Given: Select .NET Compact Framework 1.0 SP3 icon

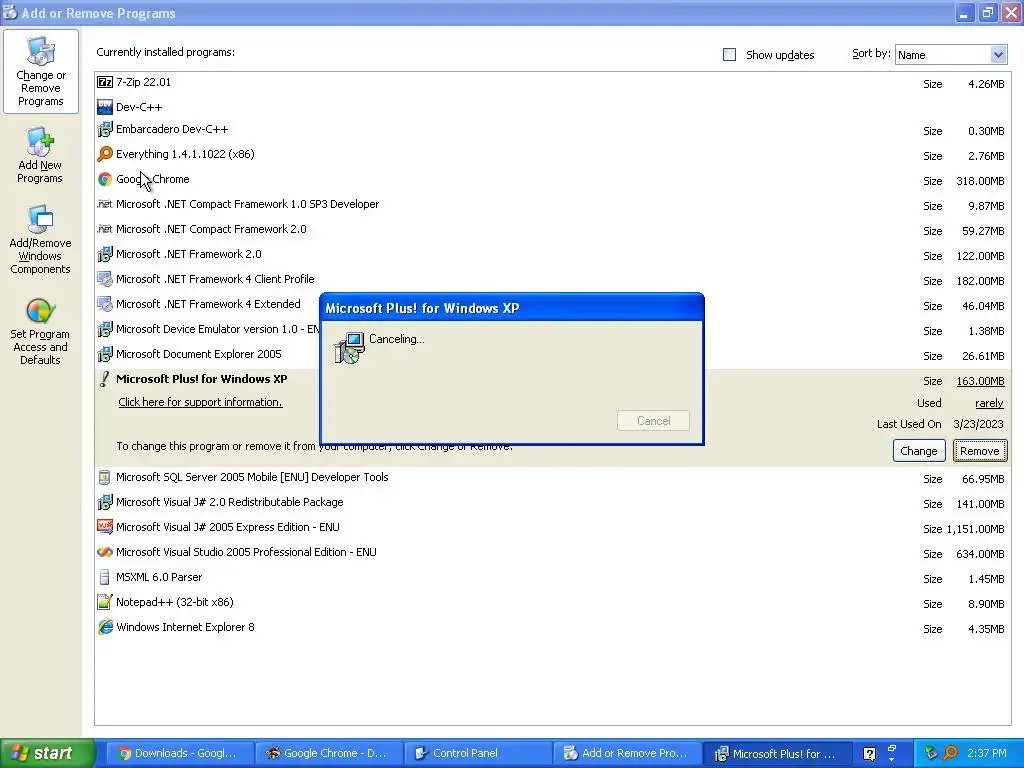Looking at the screenshot, I should (104, 204).
